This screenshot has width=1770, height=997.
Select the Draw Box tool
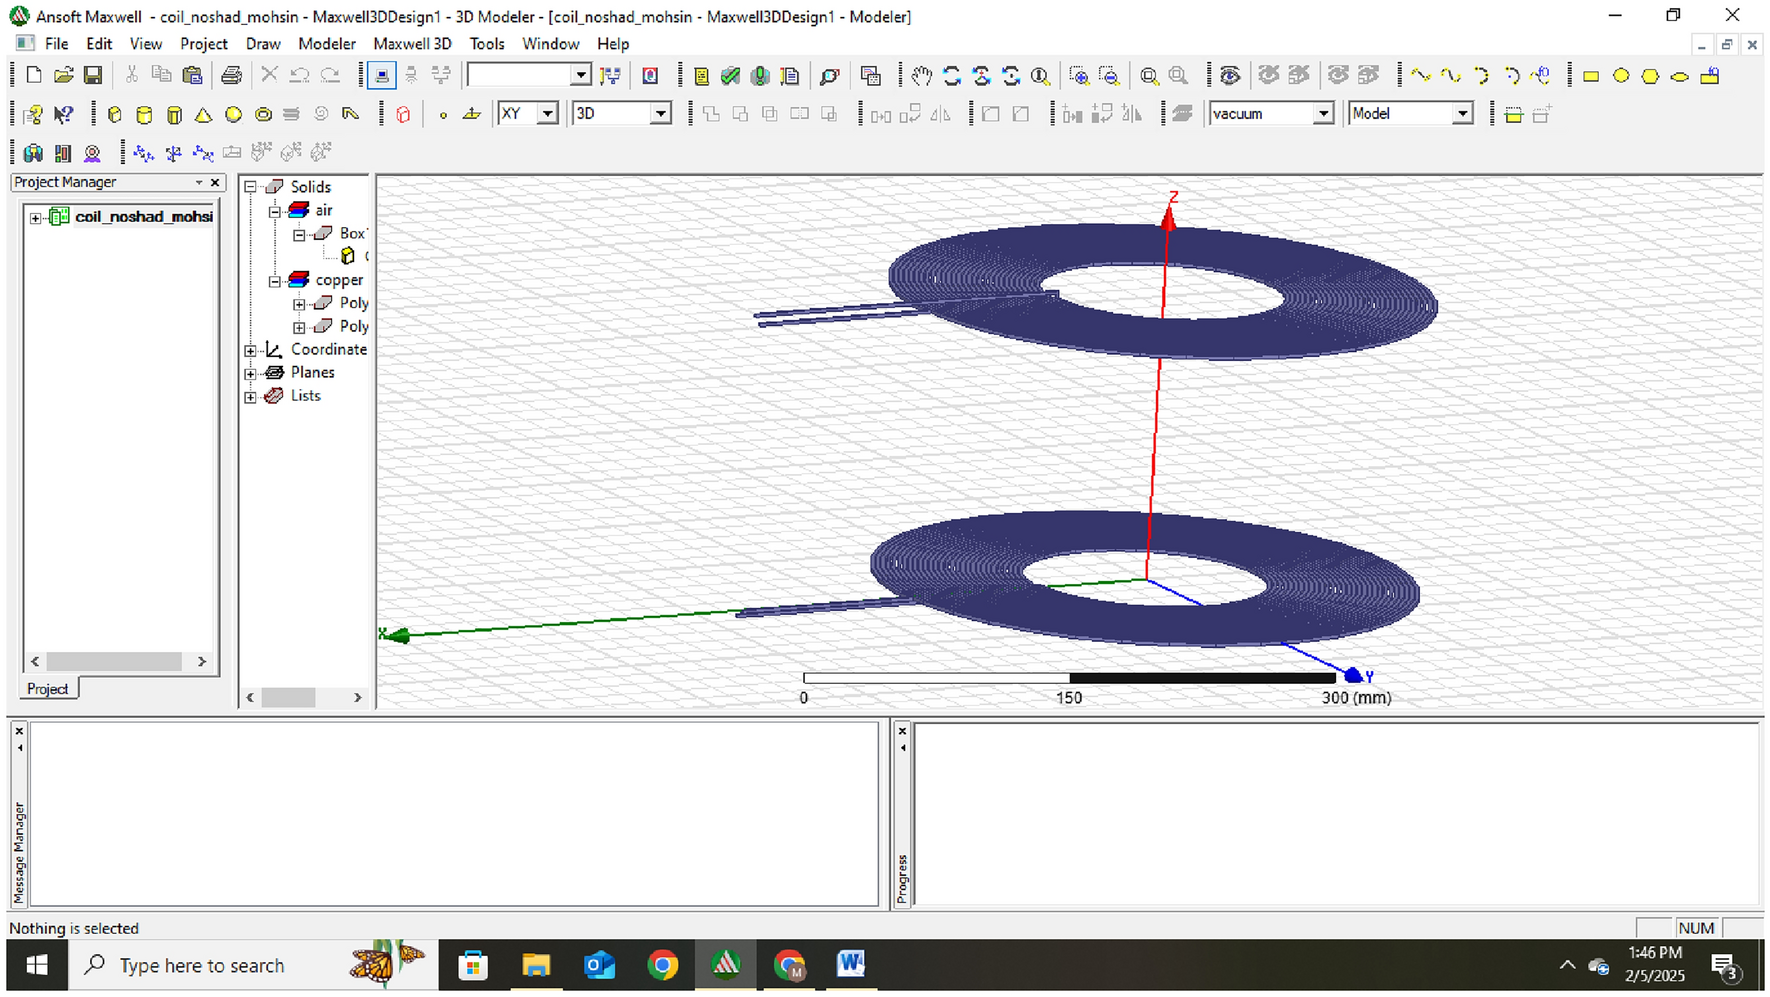tap(114, 114)
